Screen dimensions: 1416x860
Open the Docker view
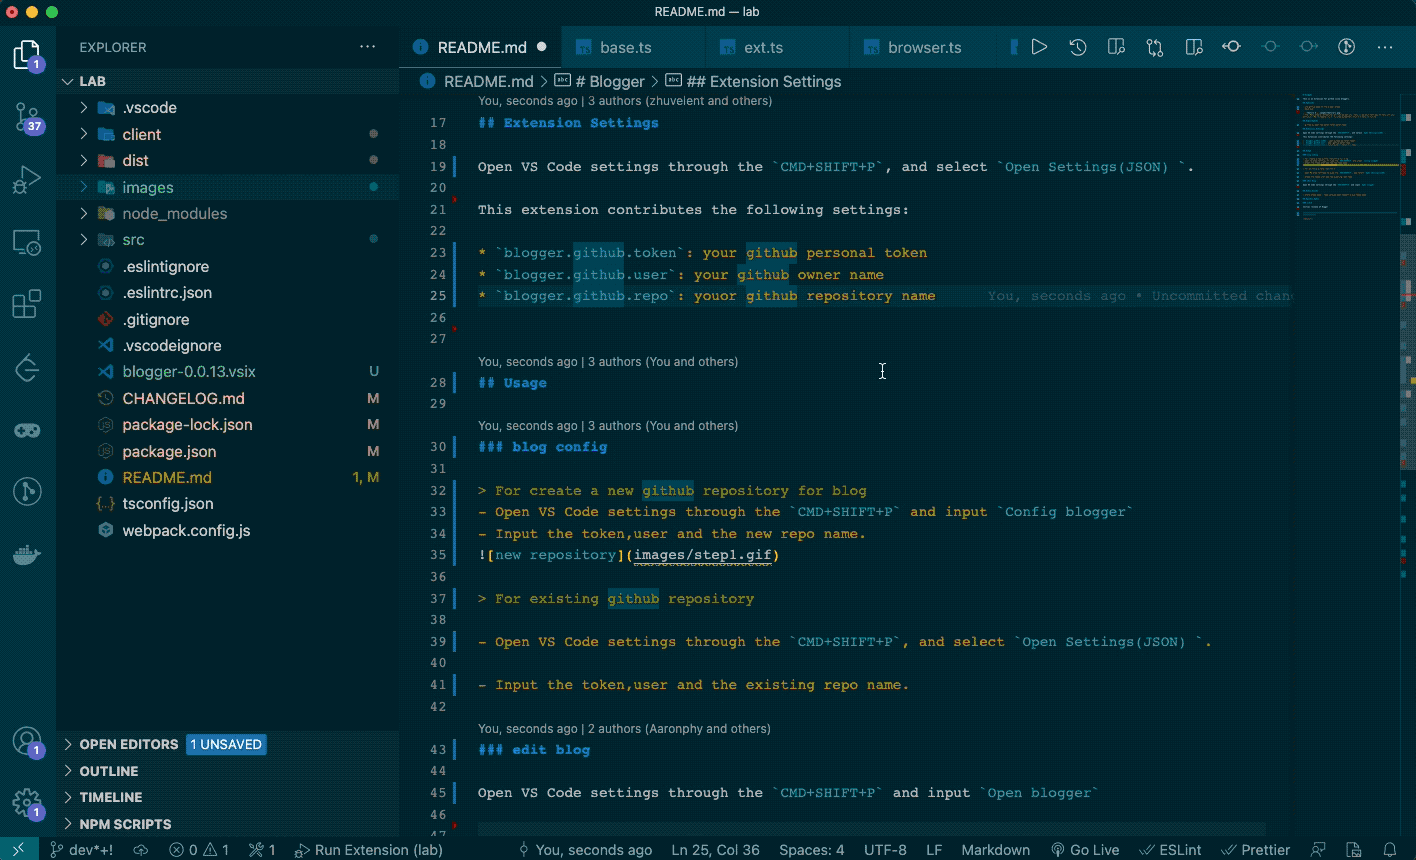click(x=27, y=555)
